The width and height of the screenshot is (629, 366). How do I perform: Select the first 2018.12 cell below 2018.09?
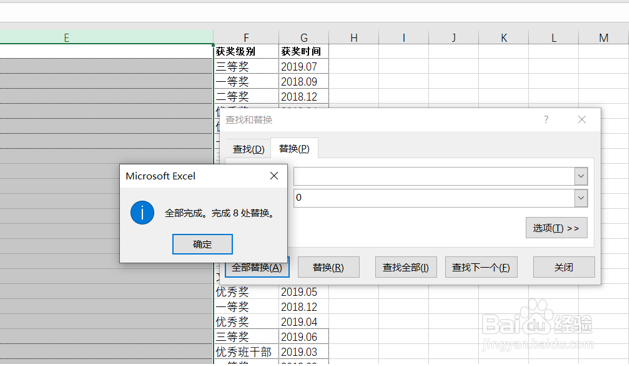tap(304, 96)
